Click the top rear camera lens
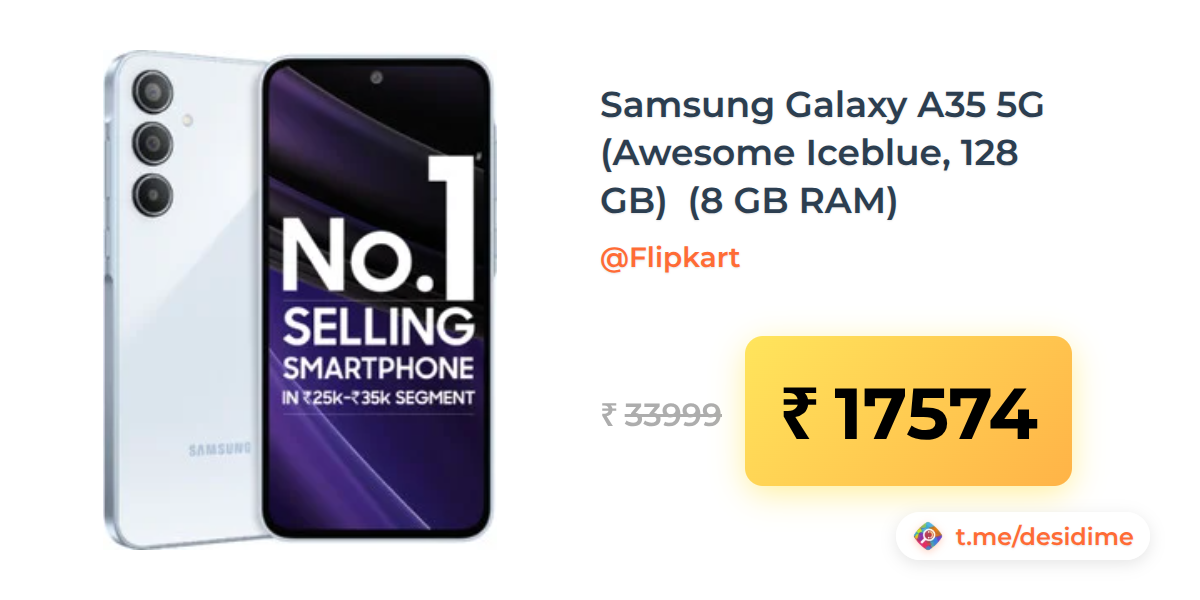This screenshot has height=600, width=1200. click(x=153, y=92)
